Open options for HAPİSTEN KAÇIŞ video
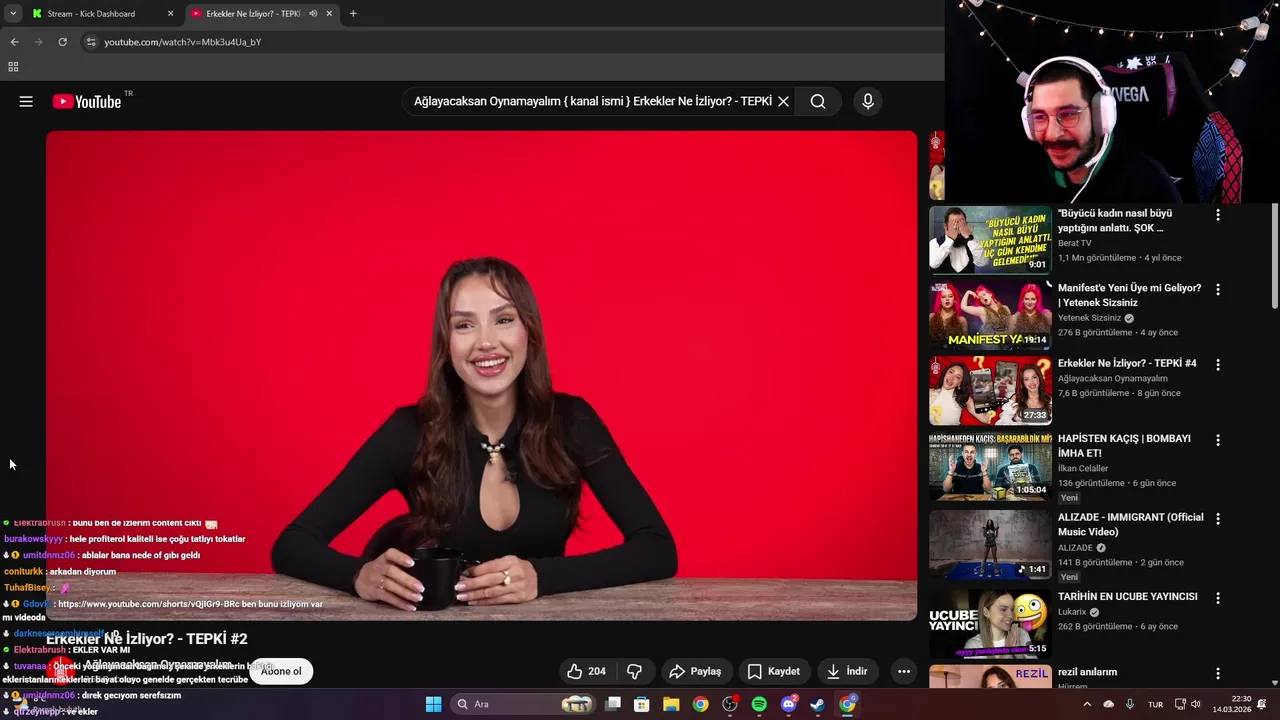1280x720 pixels. tap(1218, 440)
